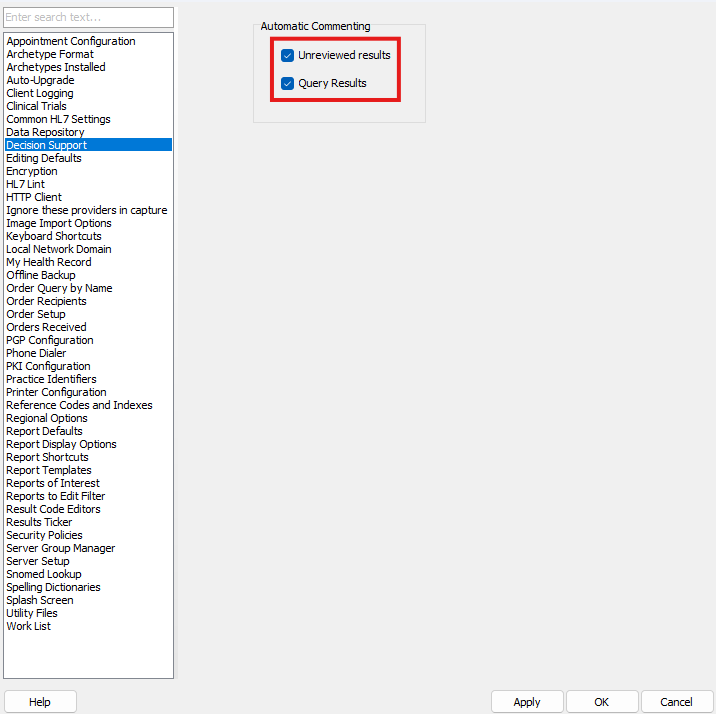716x714 pixels.
Task: Open Printer Configuration settings
Action: coord(56,392)
